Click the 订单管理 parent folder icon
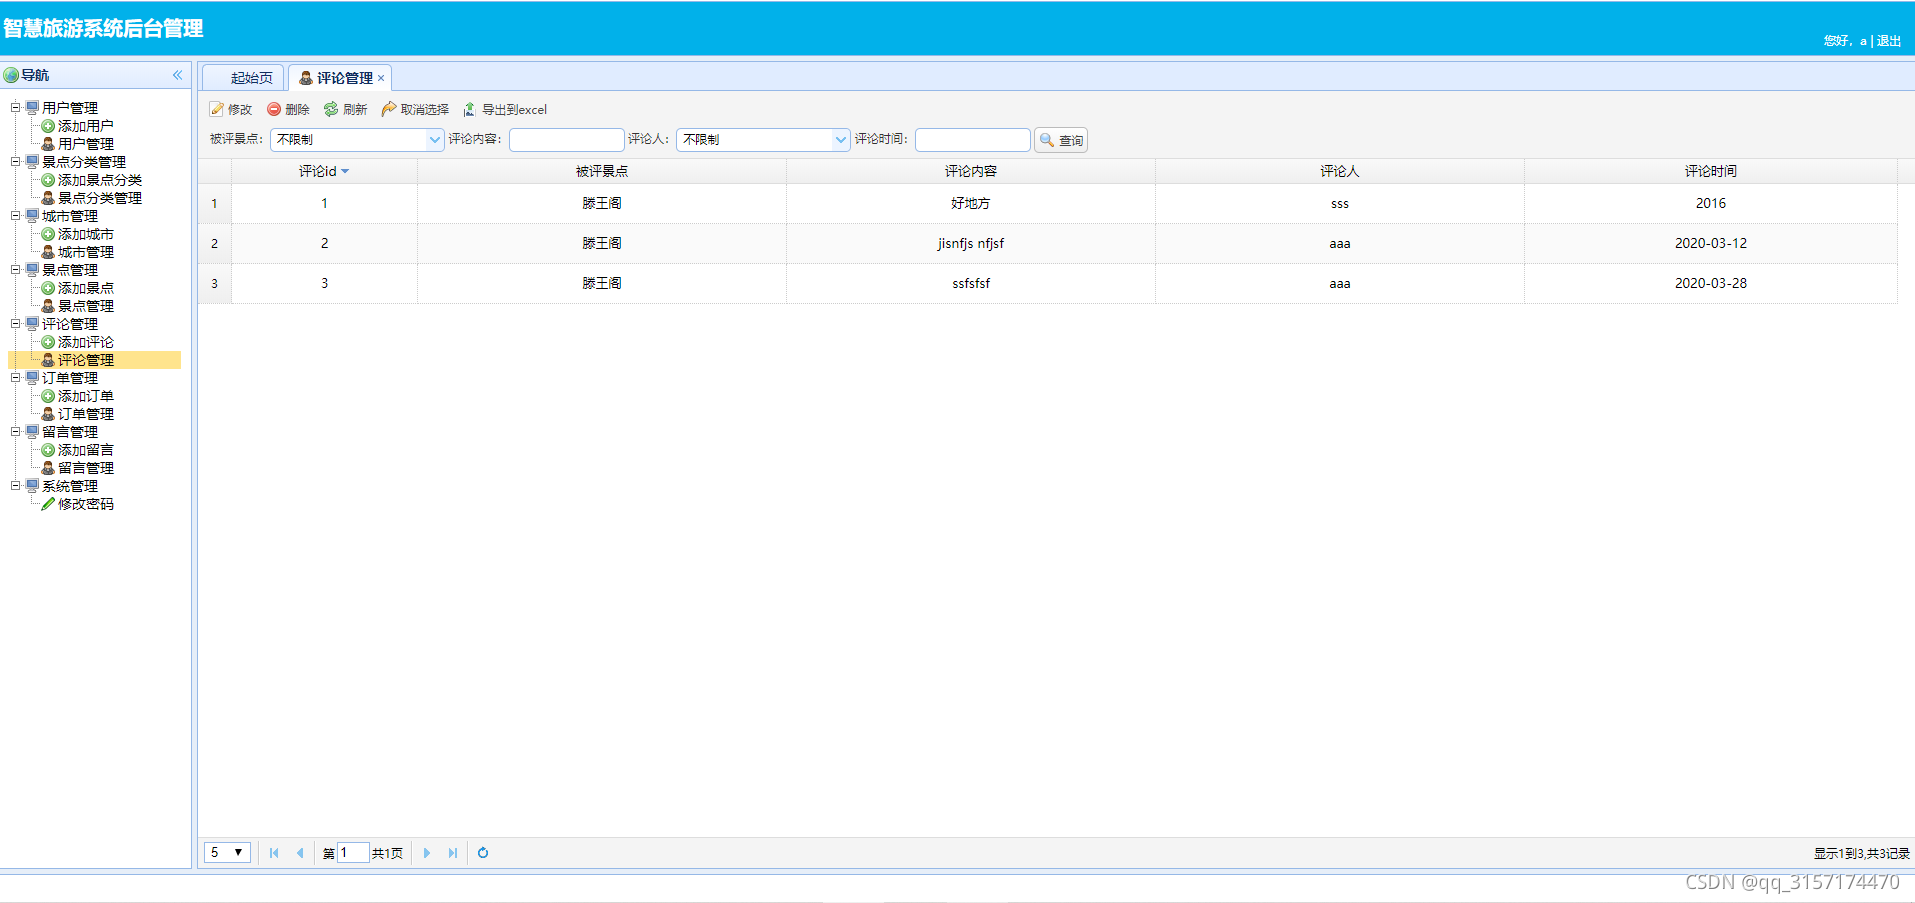Screen dimensions: 1915x903 pyautogui.click(x=32, y=377)
